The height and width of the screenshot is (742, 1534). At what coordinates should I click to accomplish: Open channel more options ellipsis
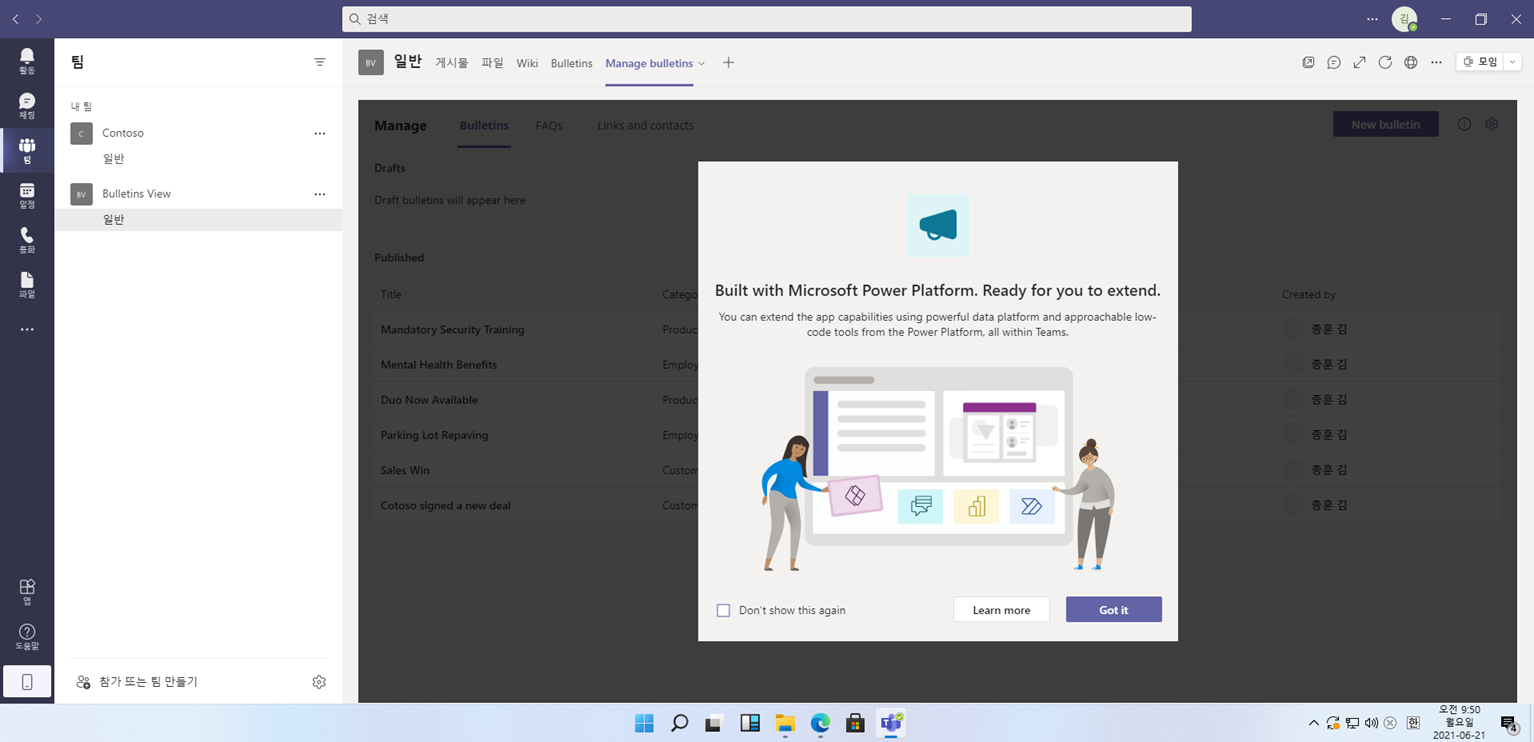(x=1436, y=62)
